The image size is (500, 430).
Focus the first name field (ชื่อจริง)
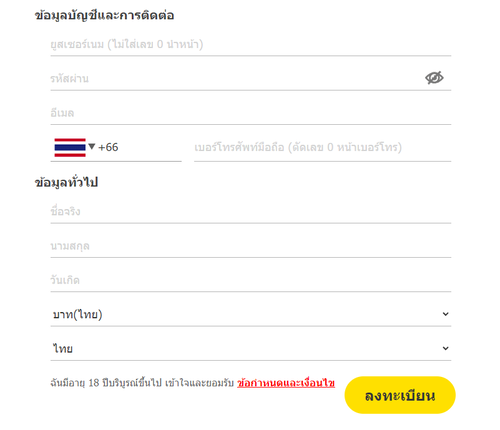pos(251,212)
